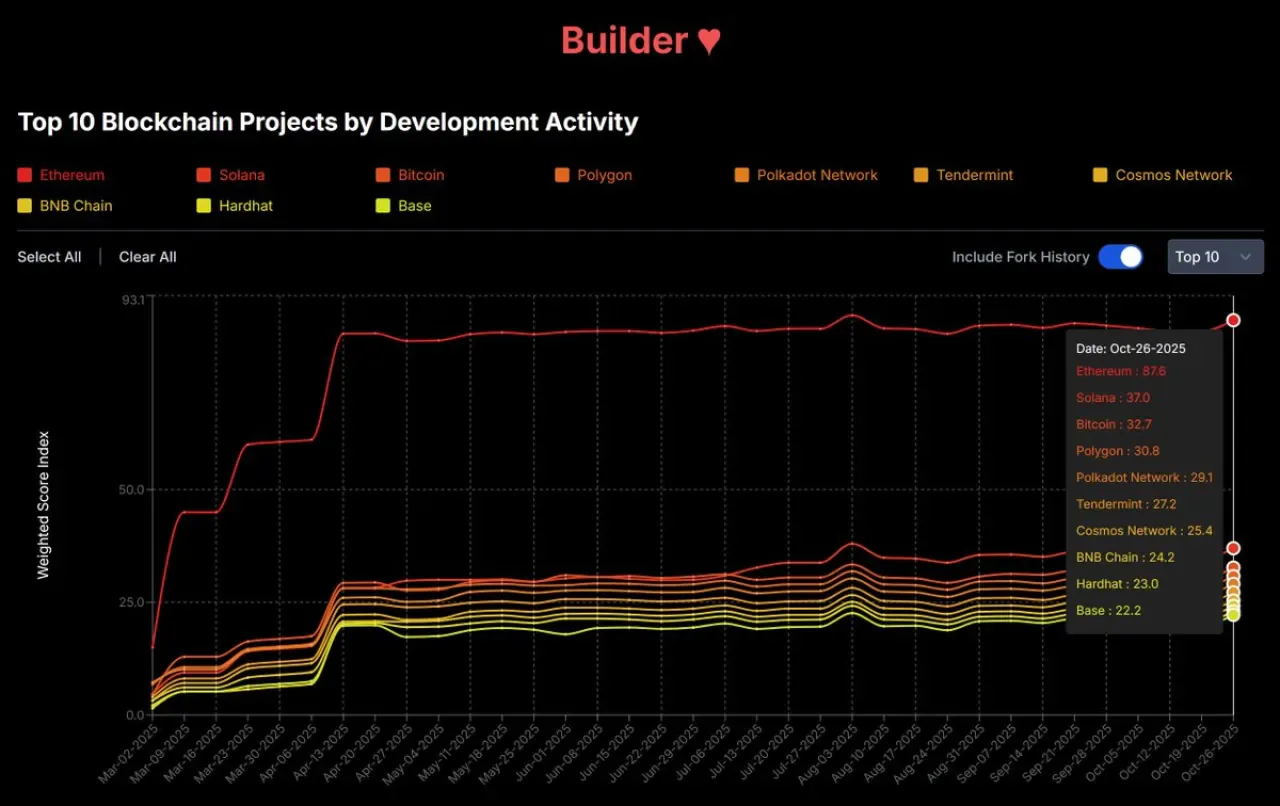Click 'Hardhat : 23.0' tooltip row
The image size is (1280, 806).
(1117, 584)
